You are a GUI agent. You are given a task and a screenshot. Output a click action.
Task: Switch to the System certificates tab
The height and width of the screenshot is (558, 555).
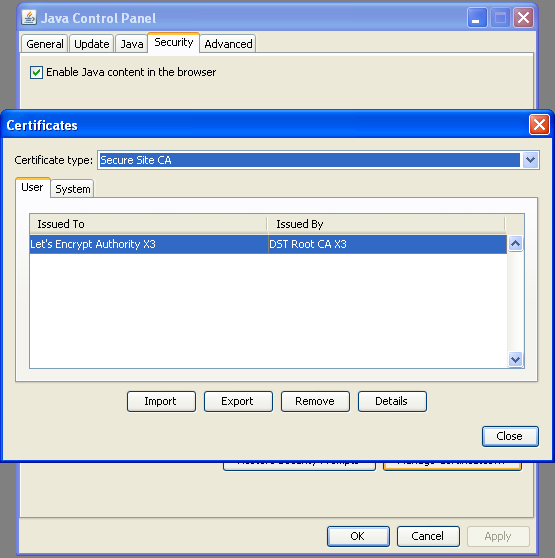click(x=73, y=189)
